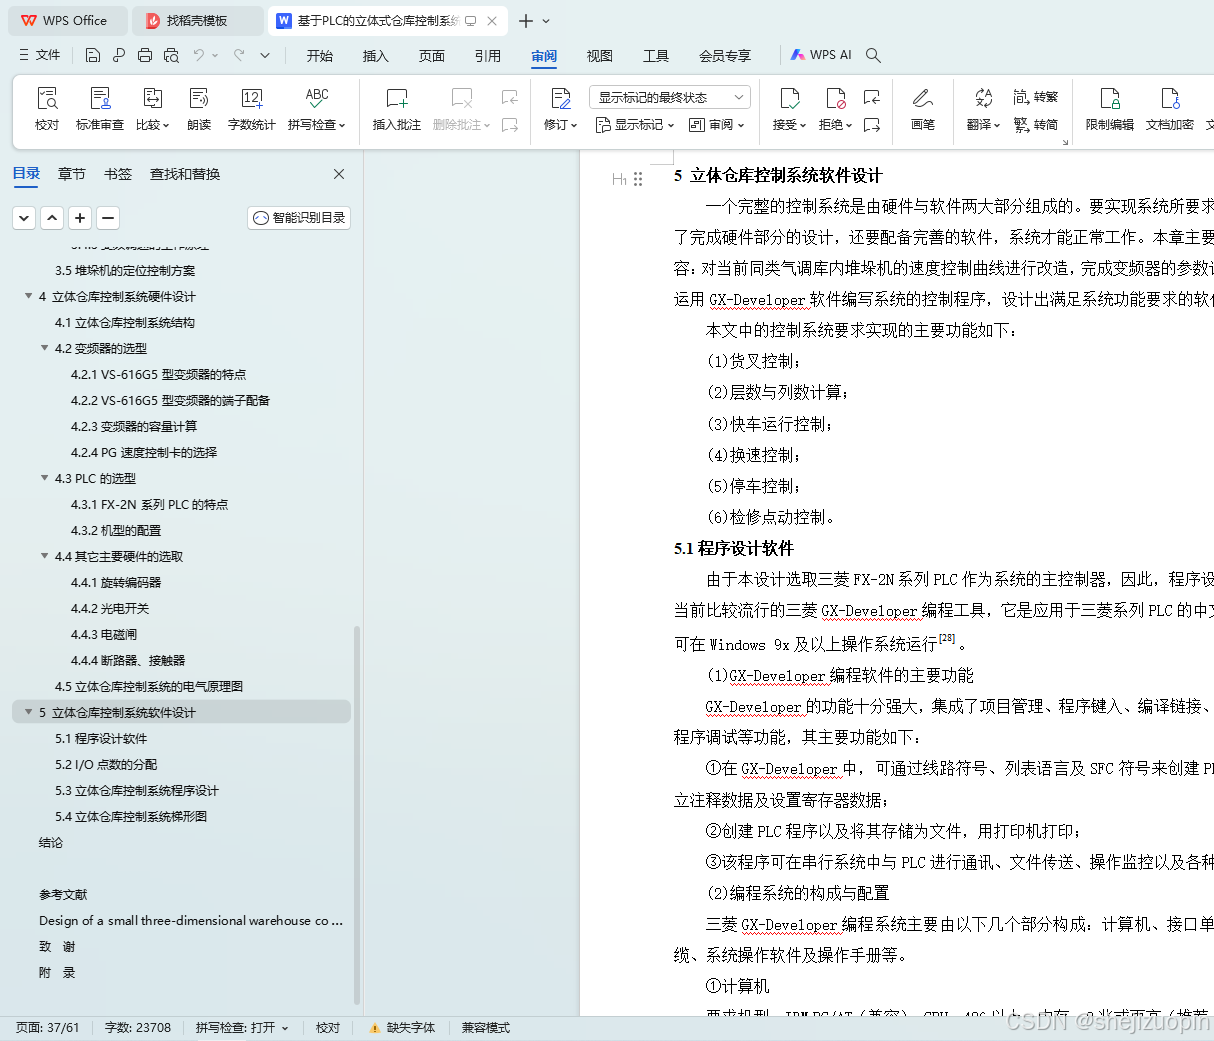
Task: Switch to the 章节 pane tab
Action: 72,174
